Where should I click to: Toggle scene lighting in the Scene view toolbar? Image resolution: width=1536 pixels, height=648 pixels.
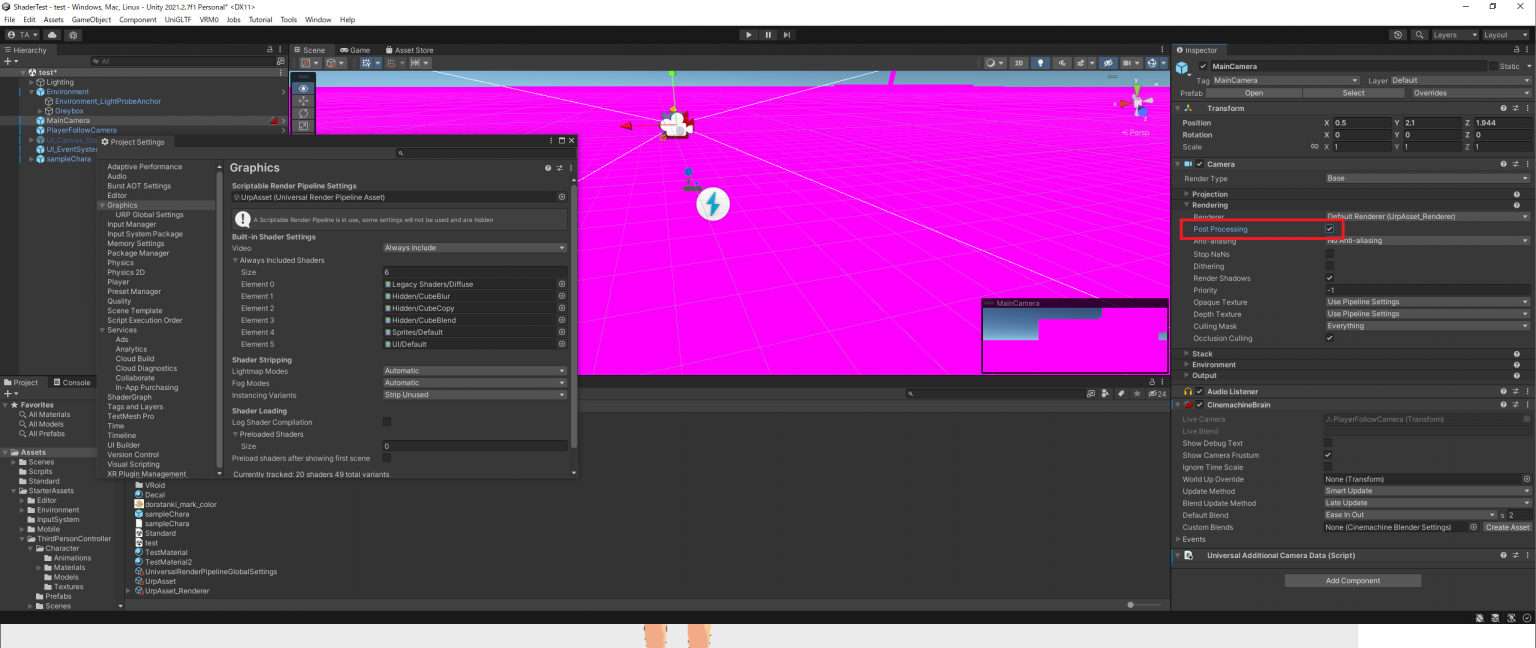[1041, 62]
